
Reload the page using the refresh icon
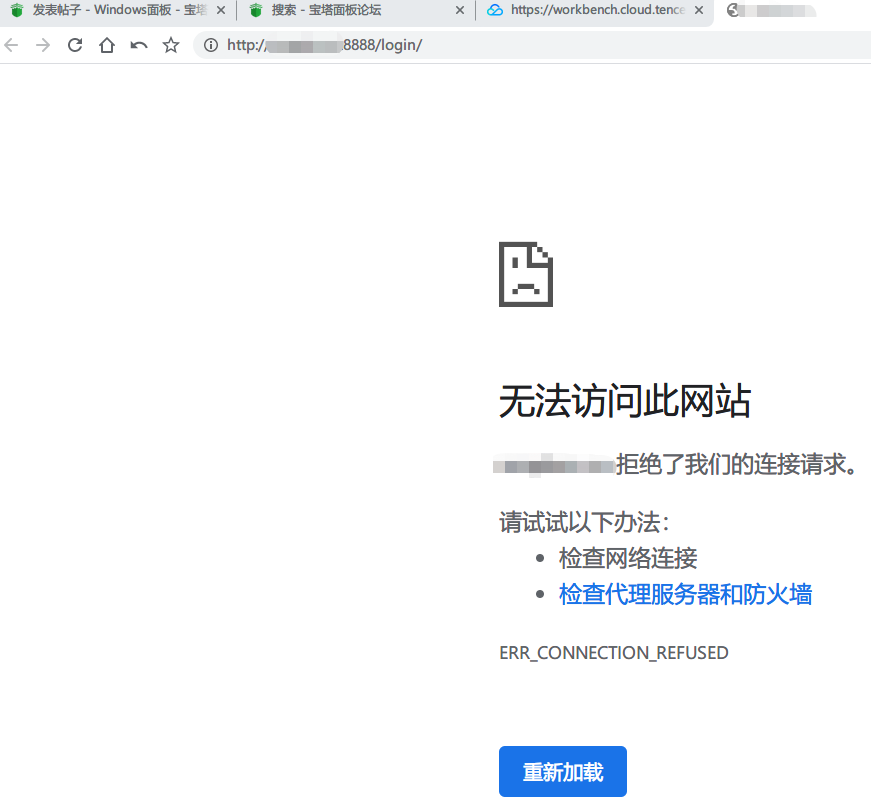click(x=75, y=45)
